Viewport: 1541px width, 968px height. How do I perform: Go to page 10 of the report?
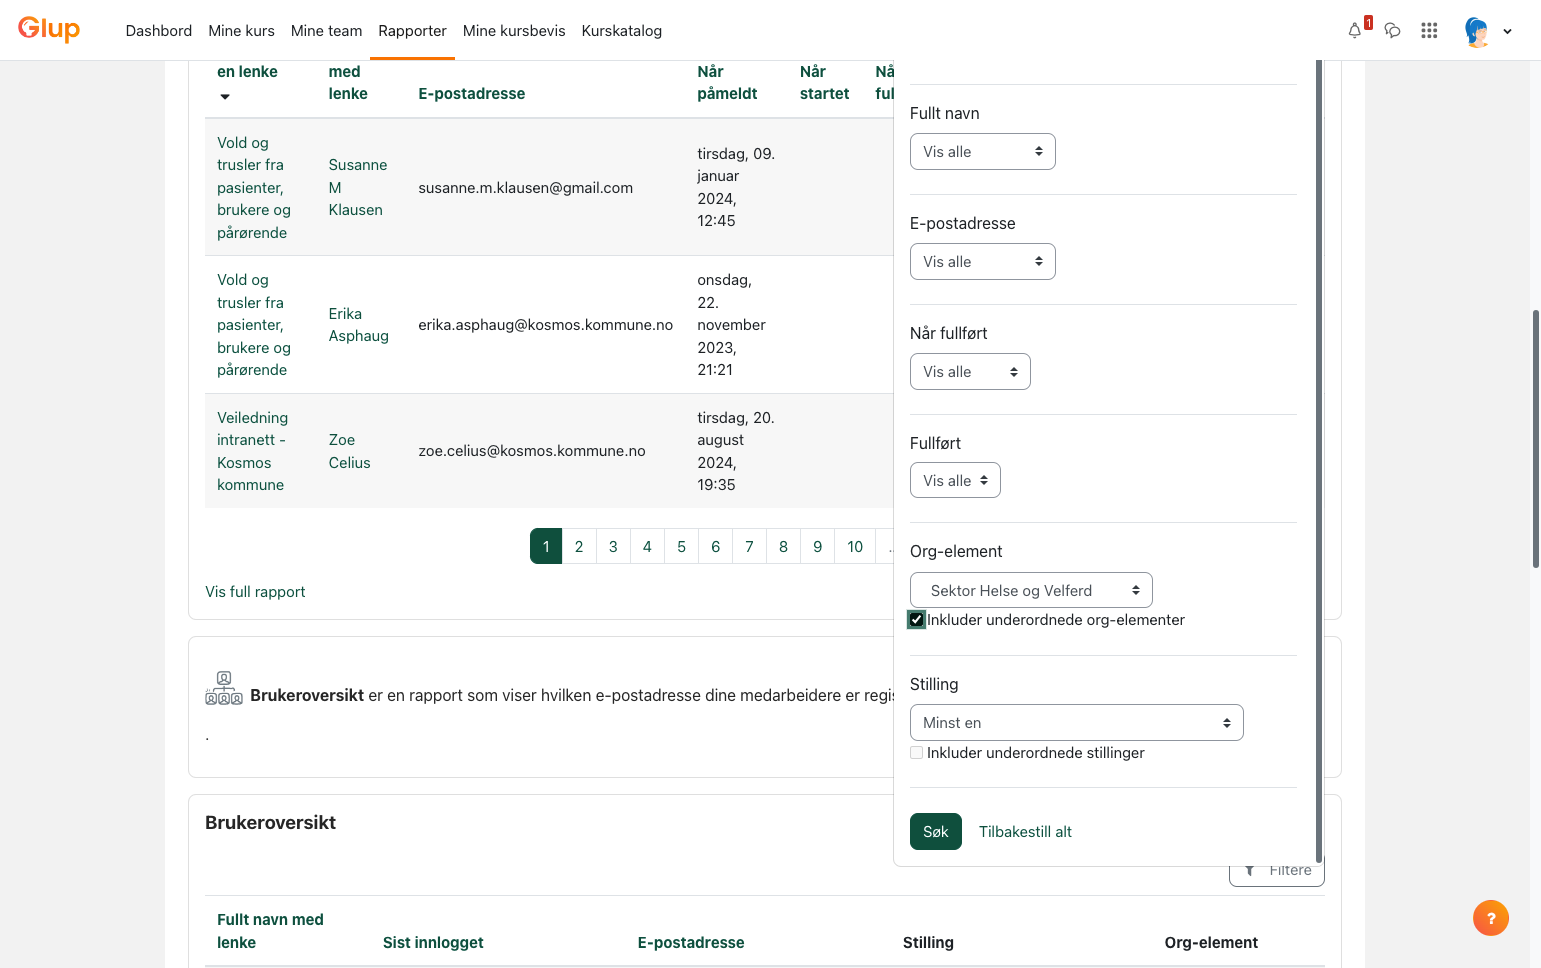click(x=855, y=547)
